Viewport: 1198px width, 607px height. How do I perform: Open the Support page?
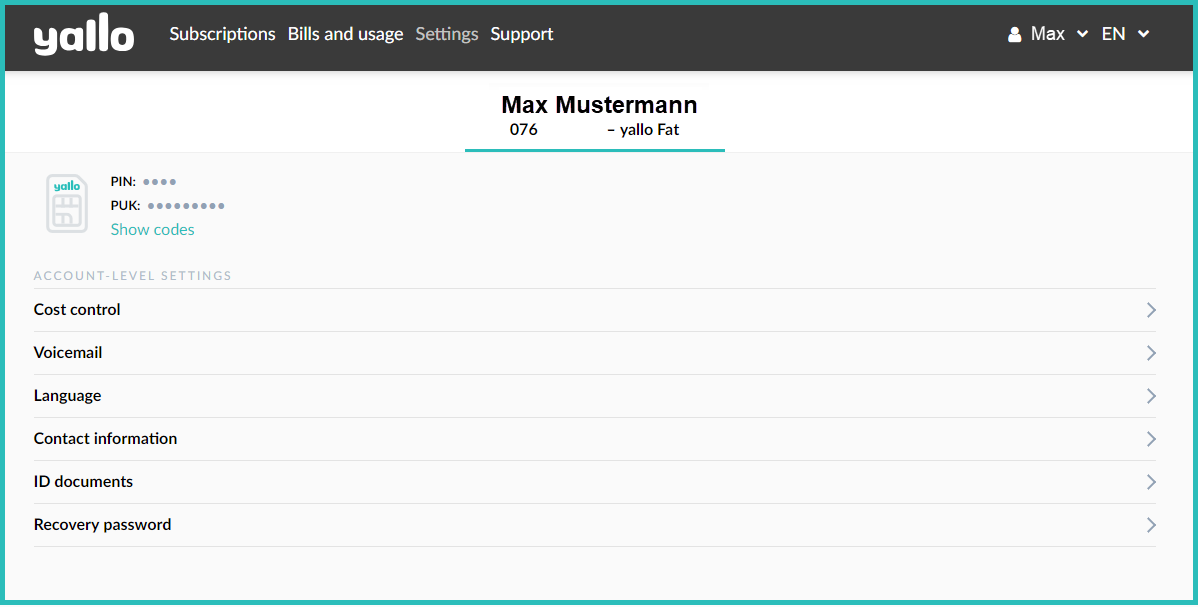pos(521,34)
